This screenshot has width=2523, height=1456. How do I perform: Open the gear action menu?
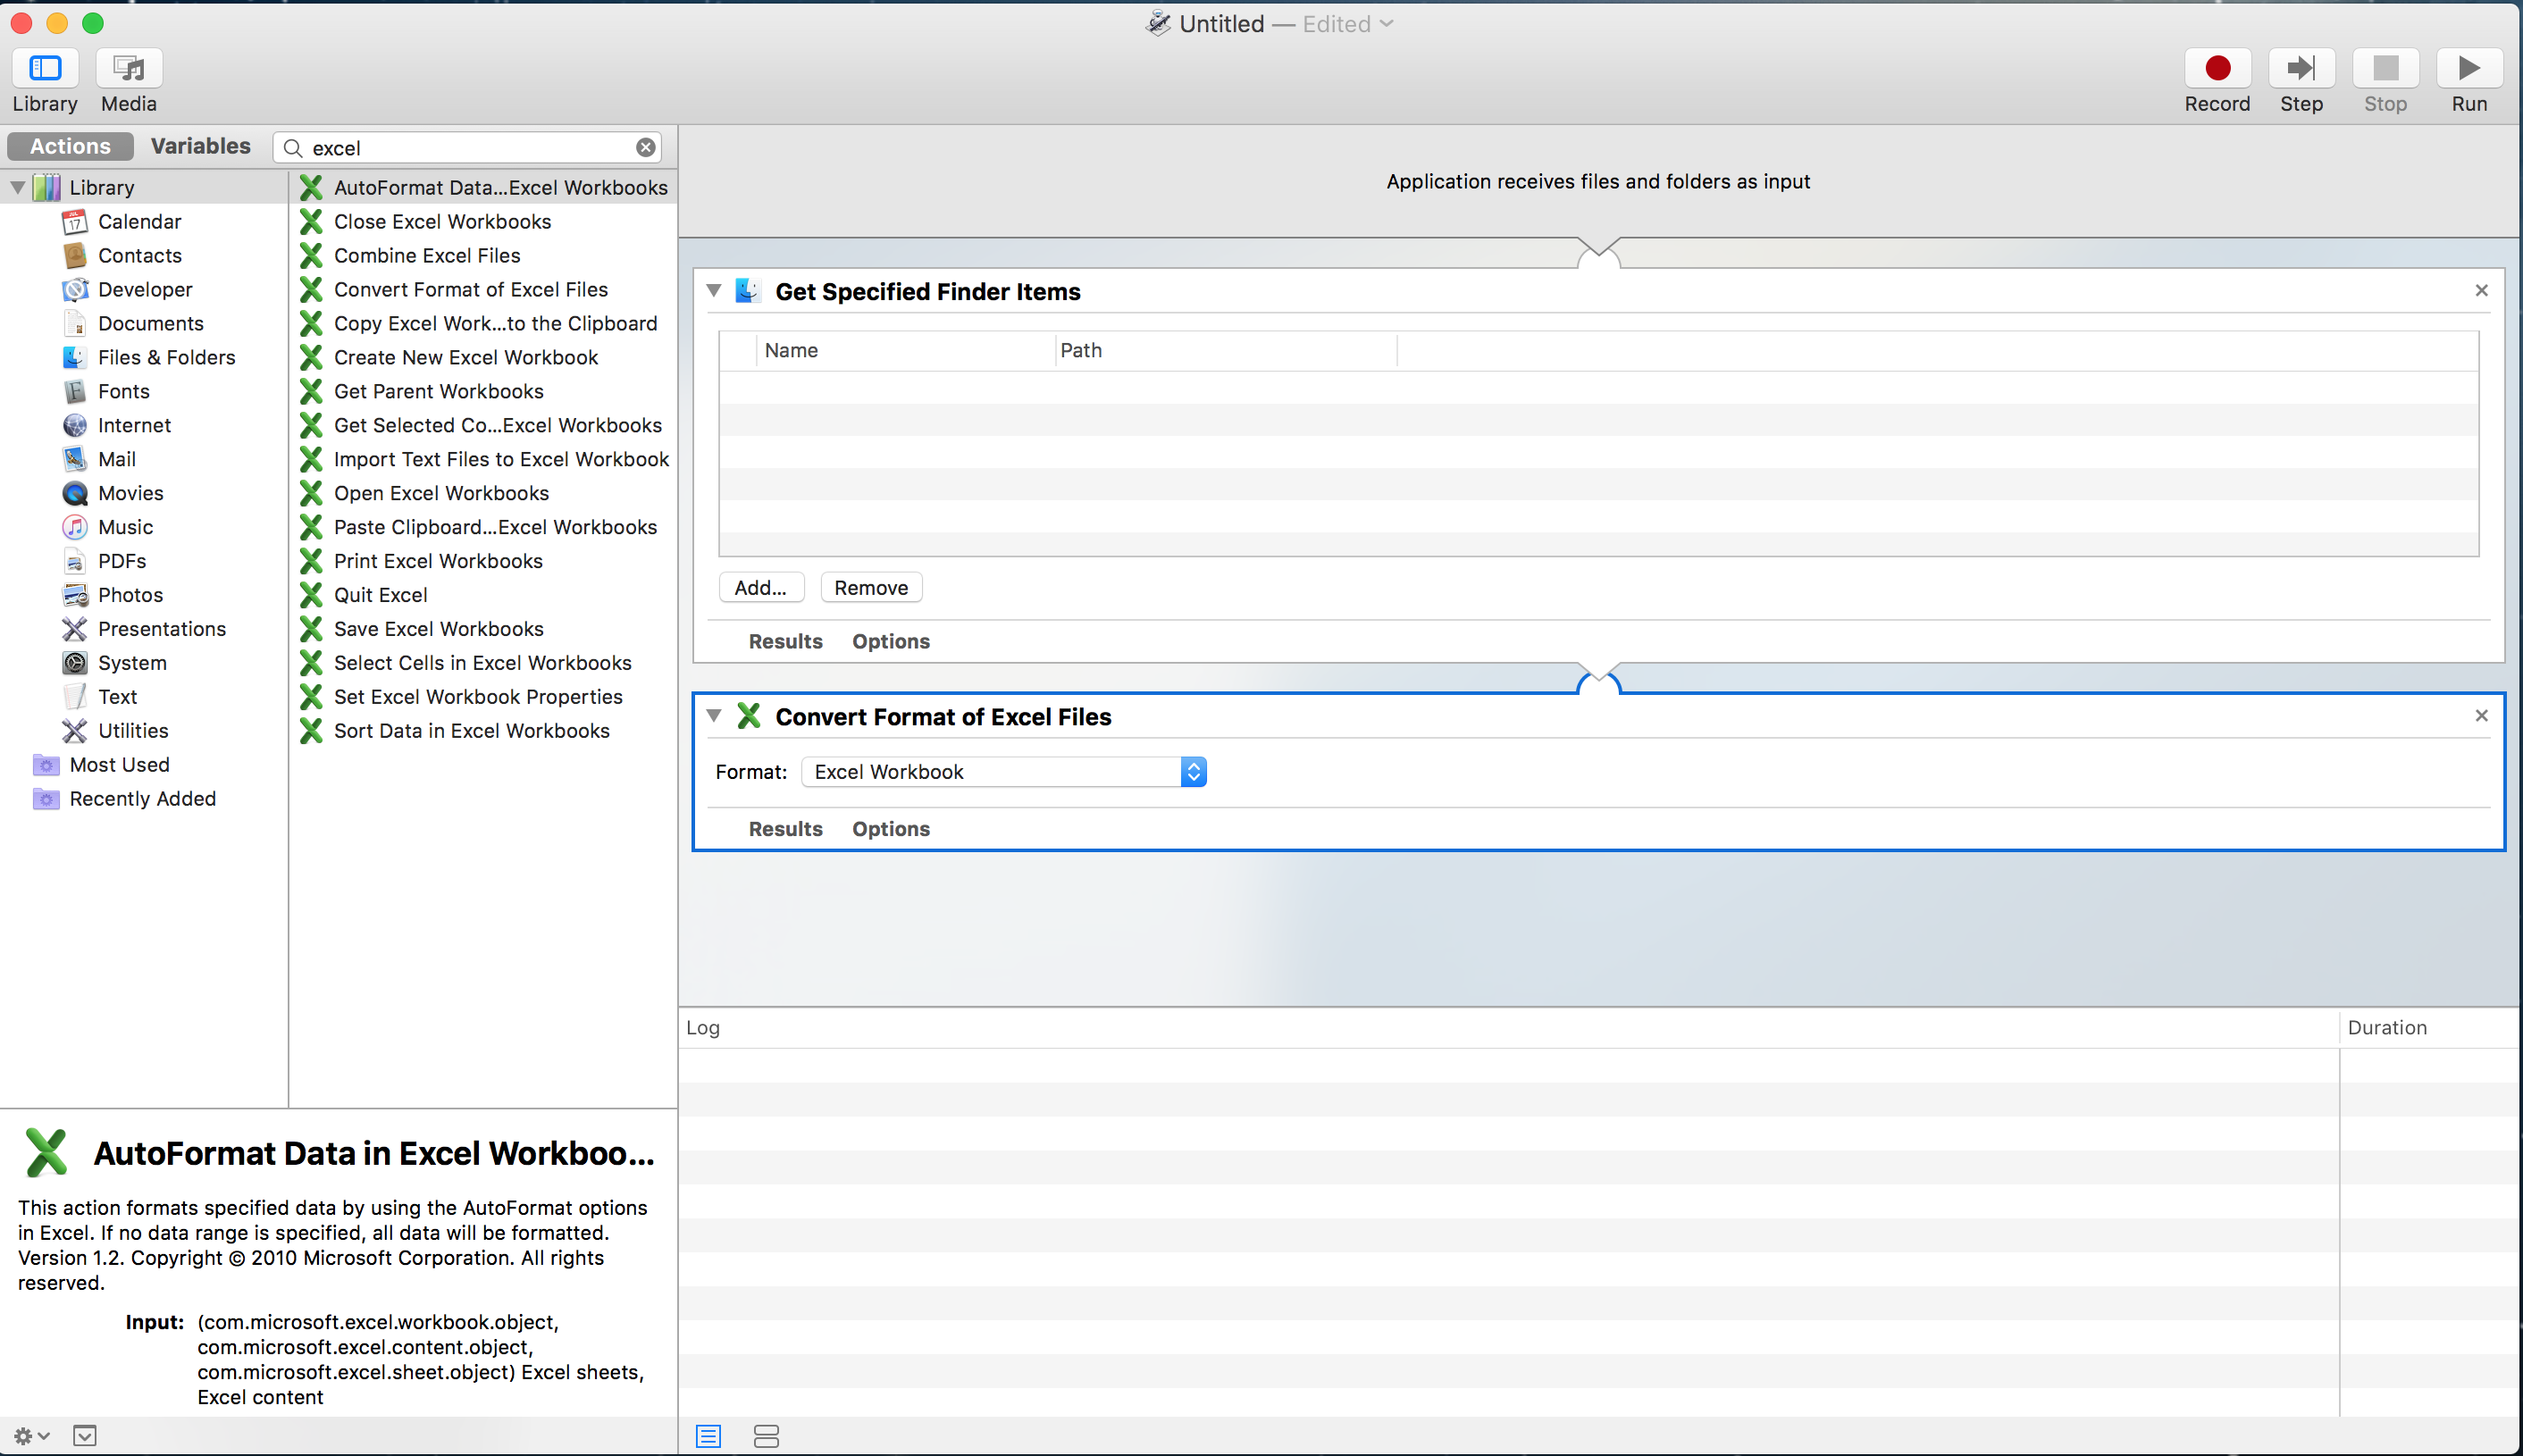pos(31,1436)
